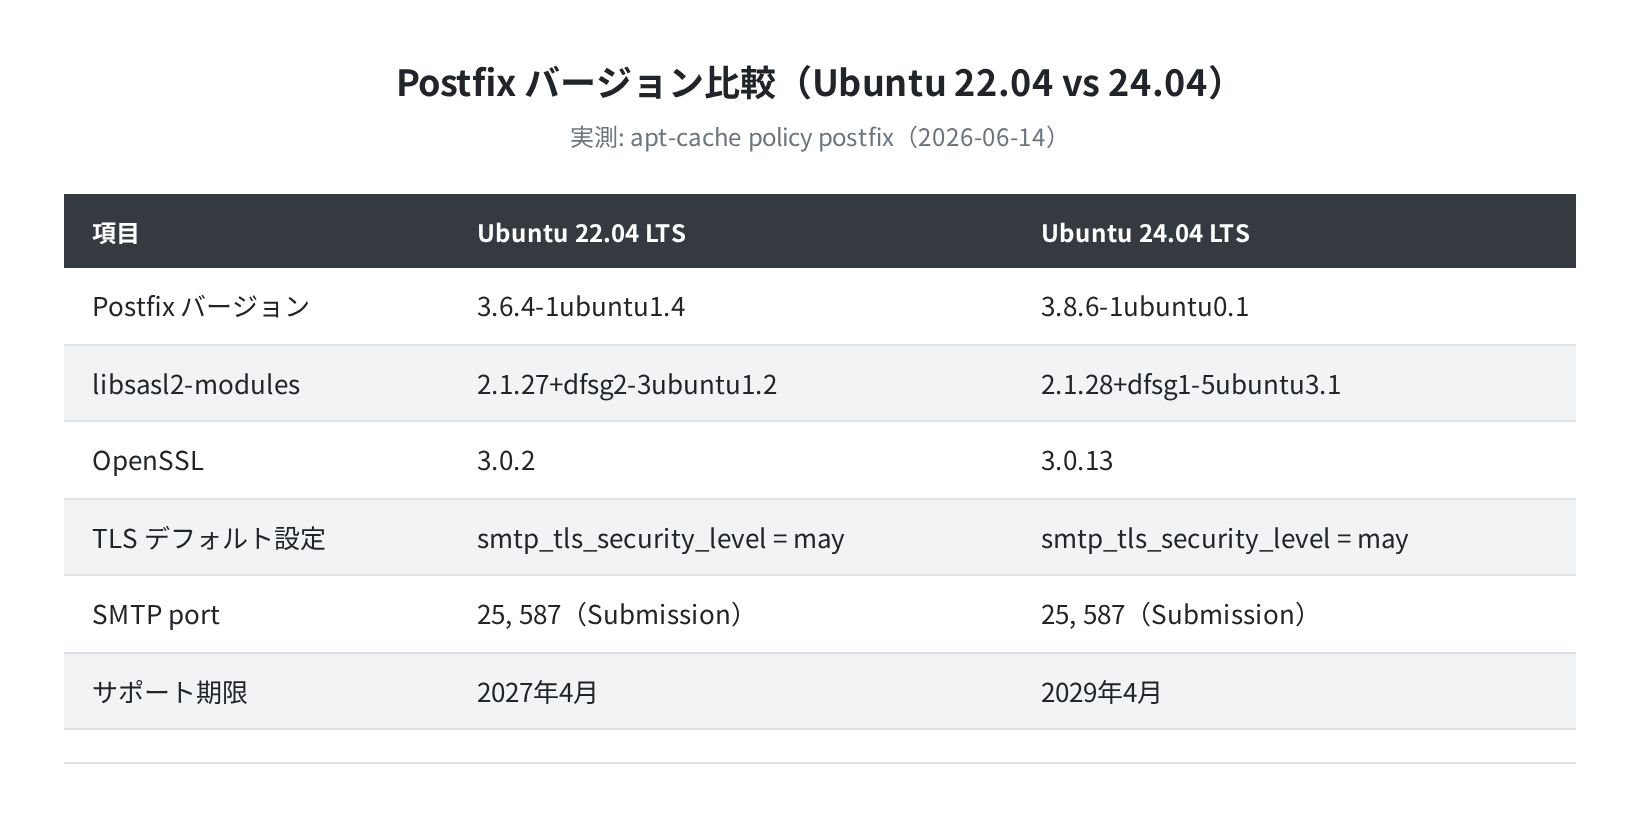
Task: Select the support deadline 2027年4月
Action: 537,692
